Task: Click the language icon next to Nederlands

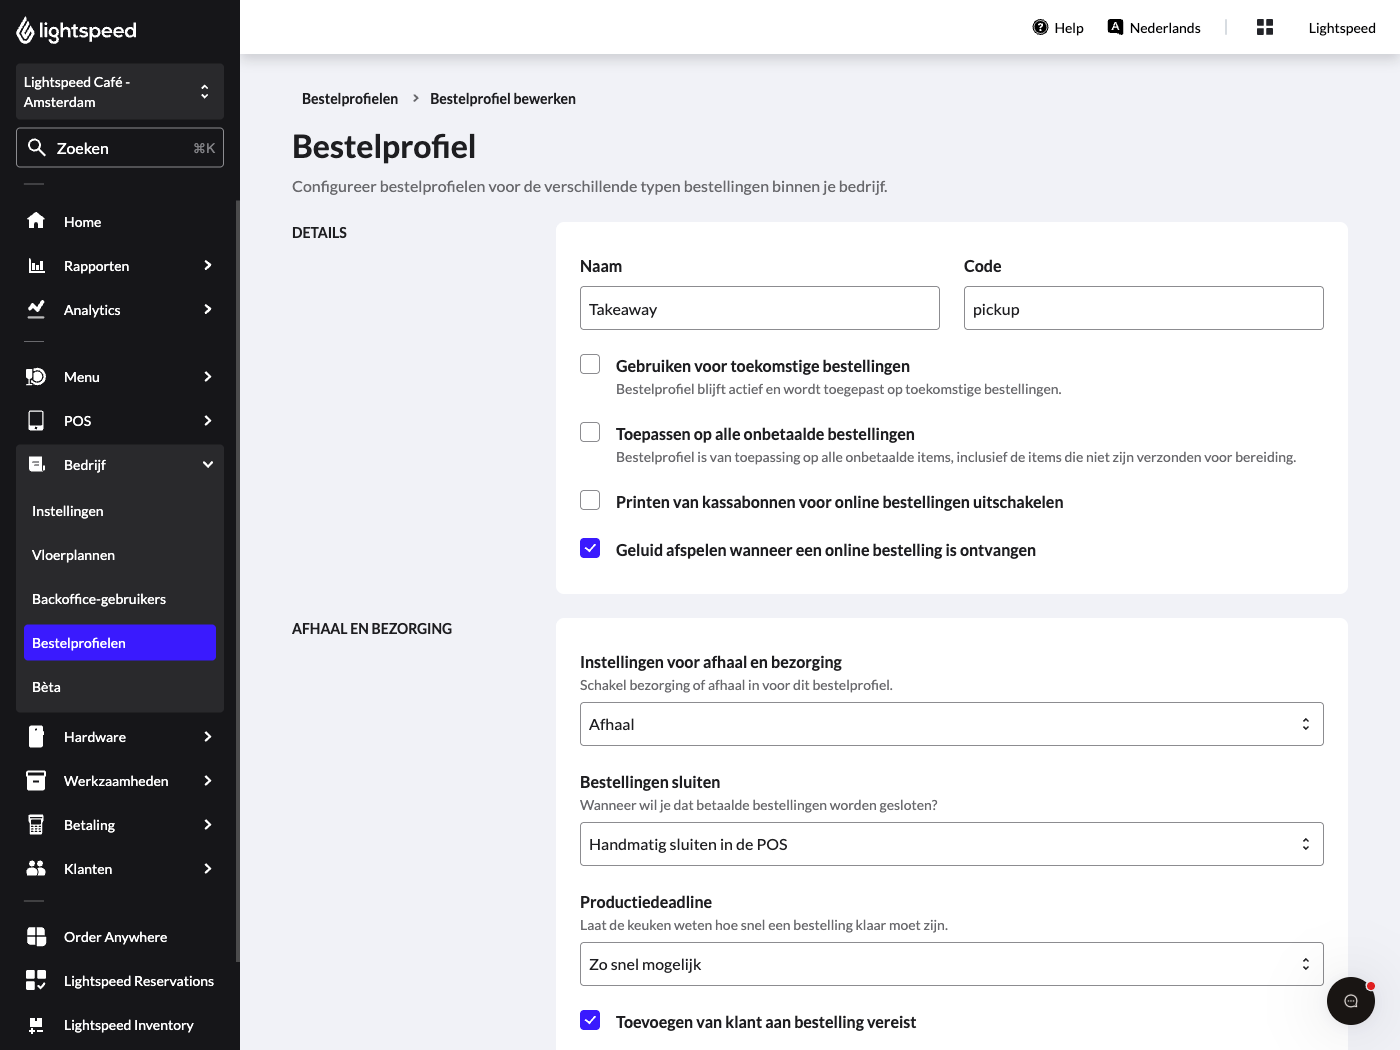Action: pos(1115,27)
